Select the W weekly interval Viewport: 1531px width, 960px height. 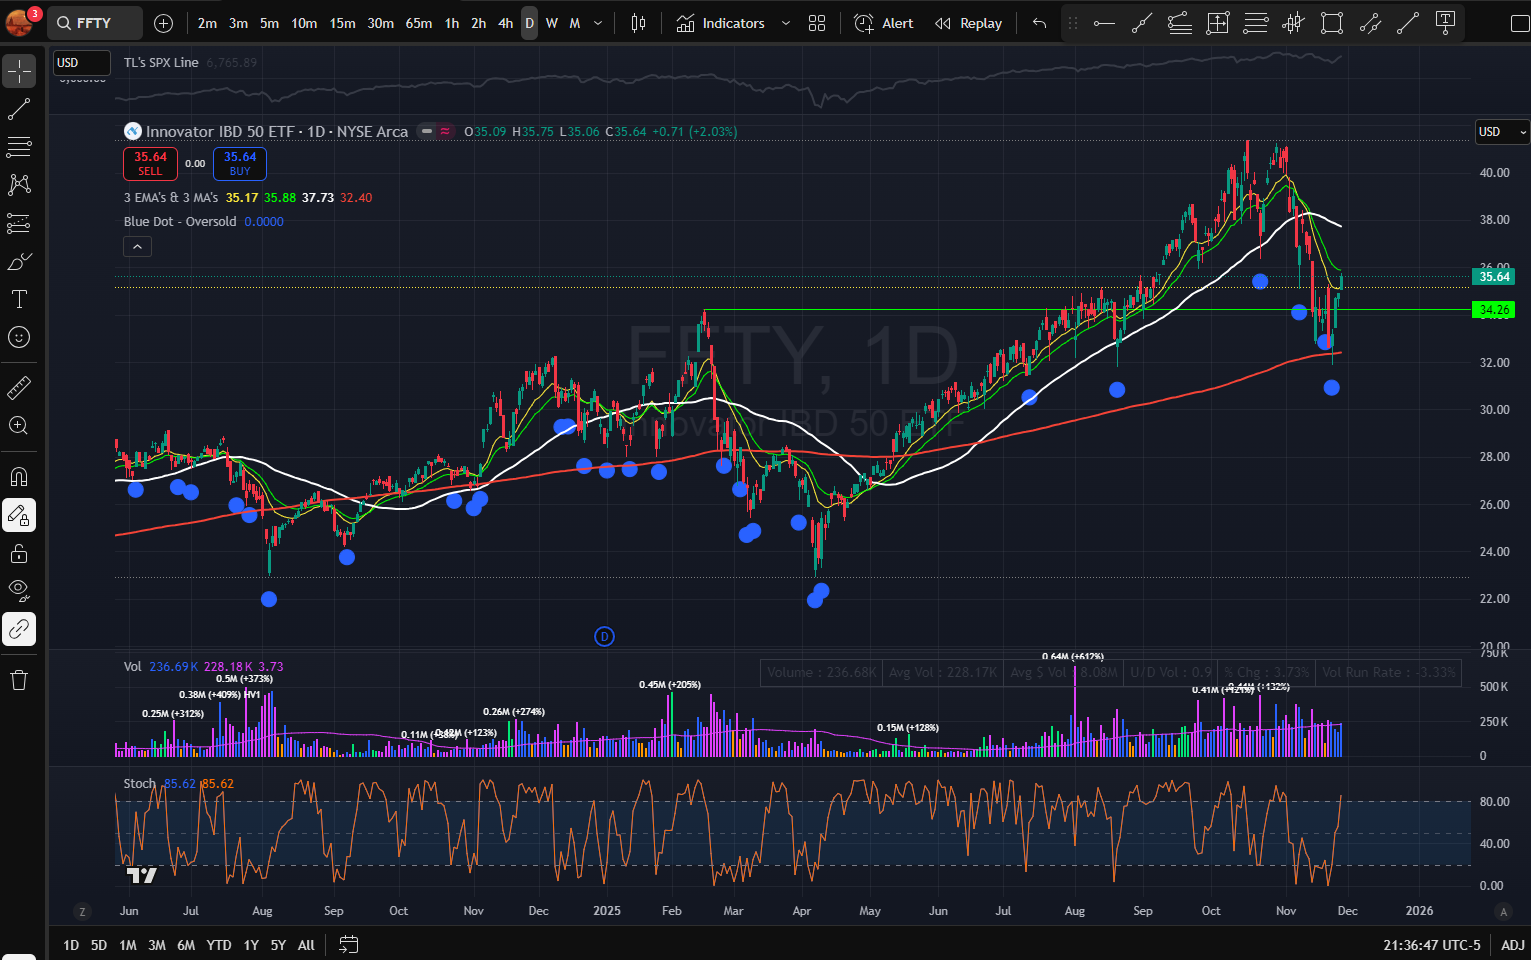552,23
